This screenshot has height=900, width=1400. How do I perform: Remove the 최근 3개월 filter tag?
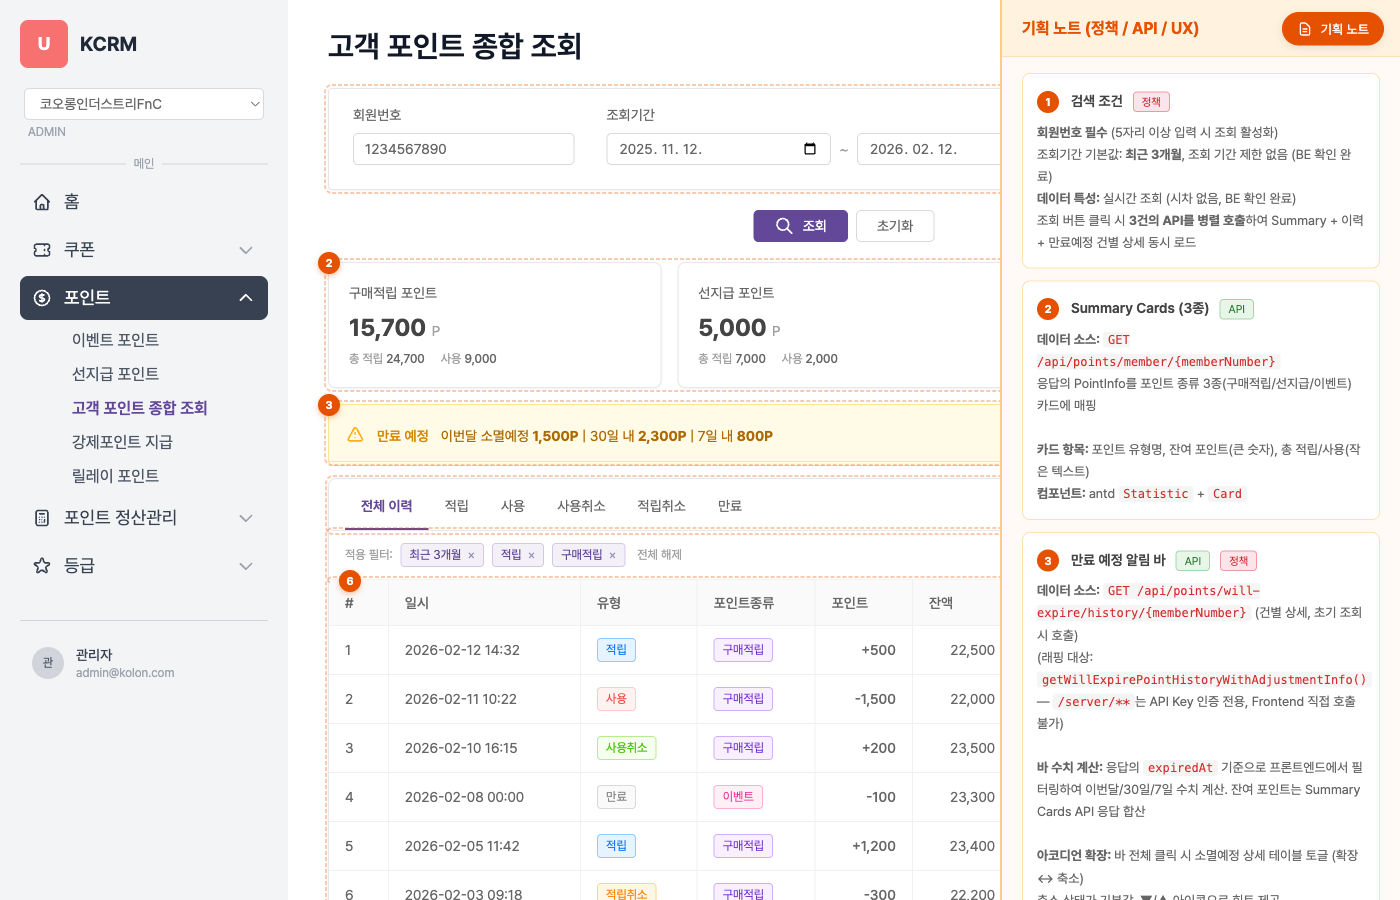(471, 556)
